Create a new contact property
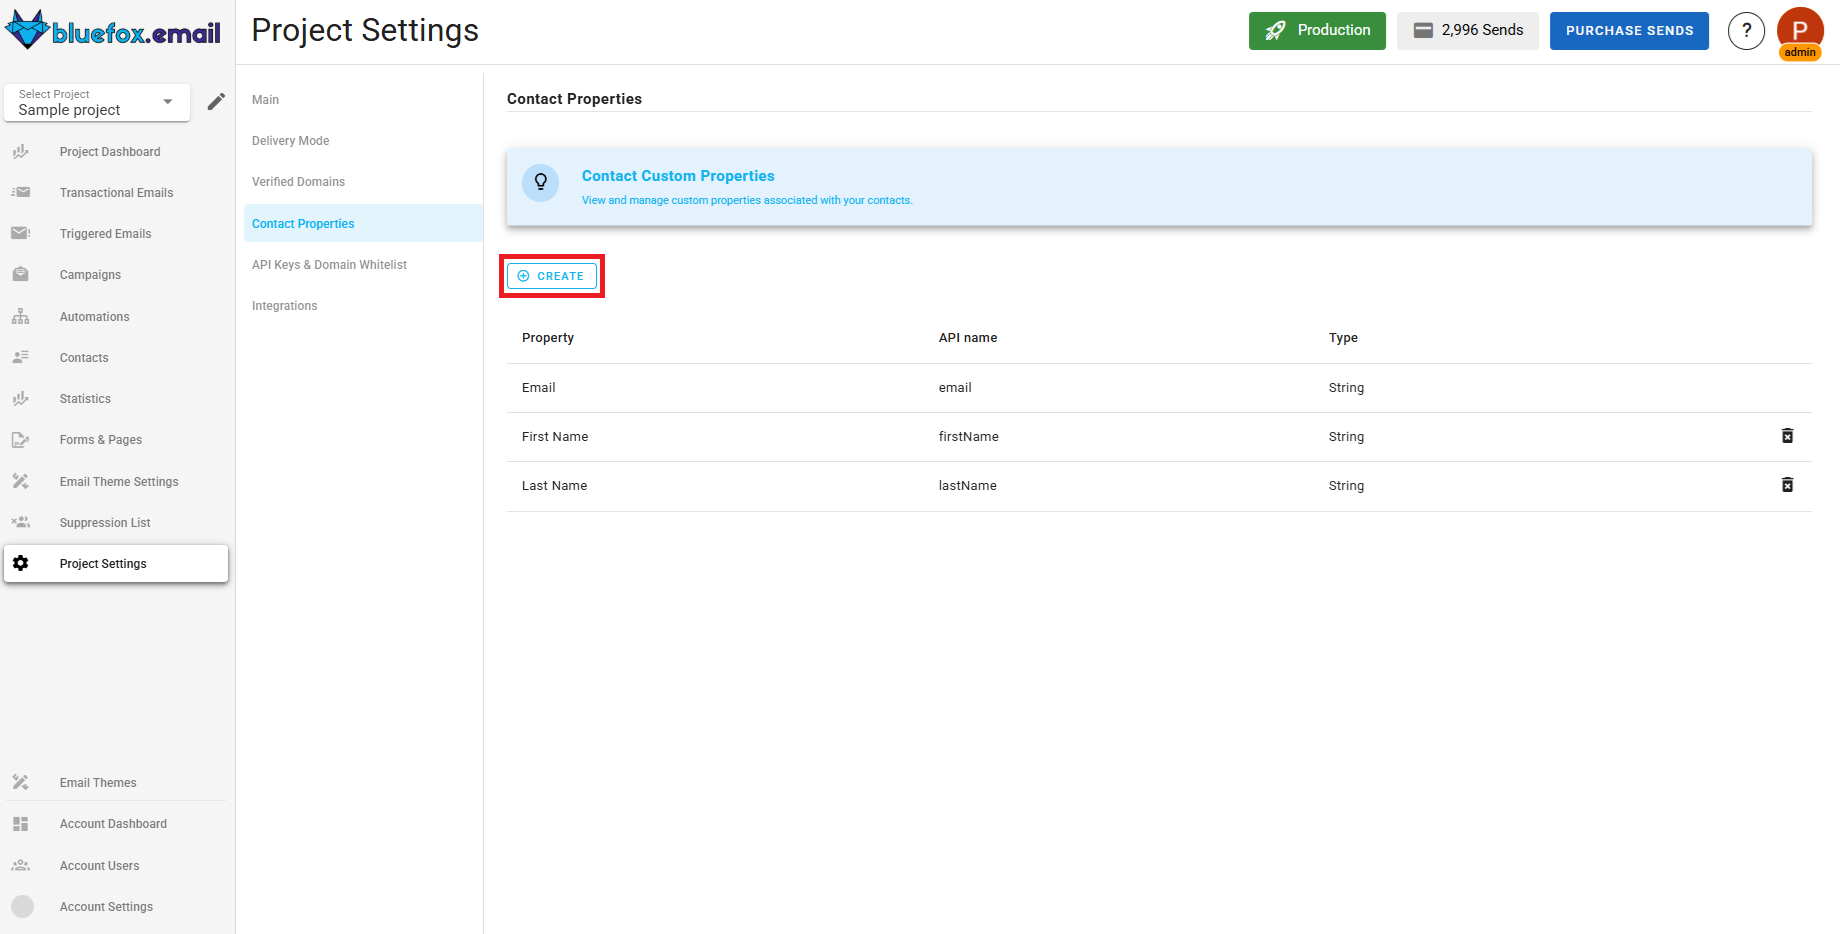Screen dimensions: 1840x934 (x=551, y=275)
